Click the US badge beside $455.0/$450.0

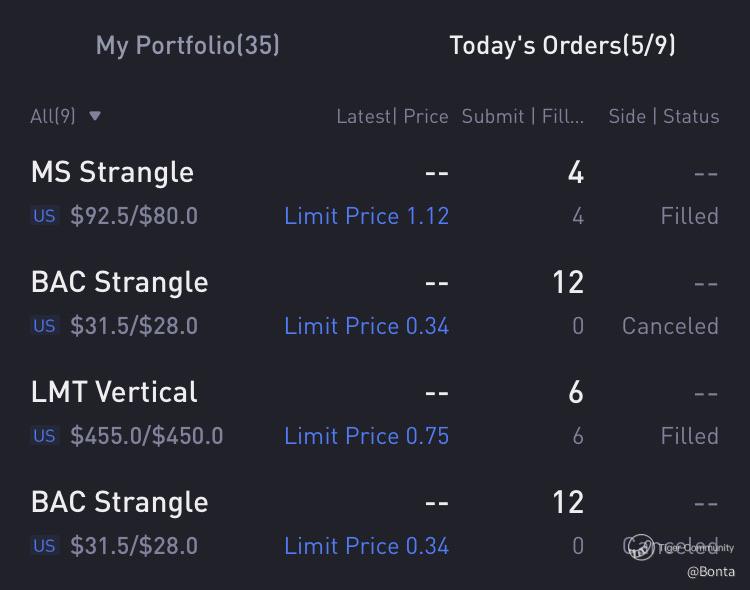click(44, 436)
